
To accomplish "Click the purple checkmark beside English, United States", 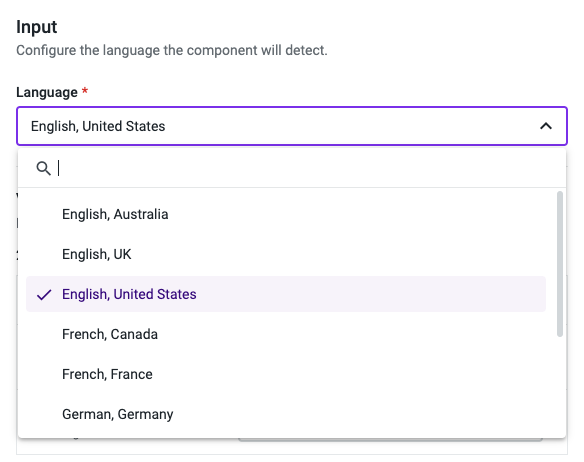I will coord(44,295).
